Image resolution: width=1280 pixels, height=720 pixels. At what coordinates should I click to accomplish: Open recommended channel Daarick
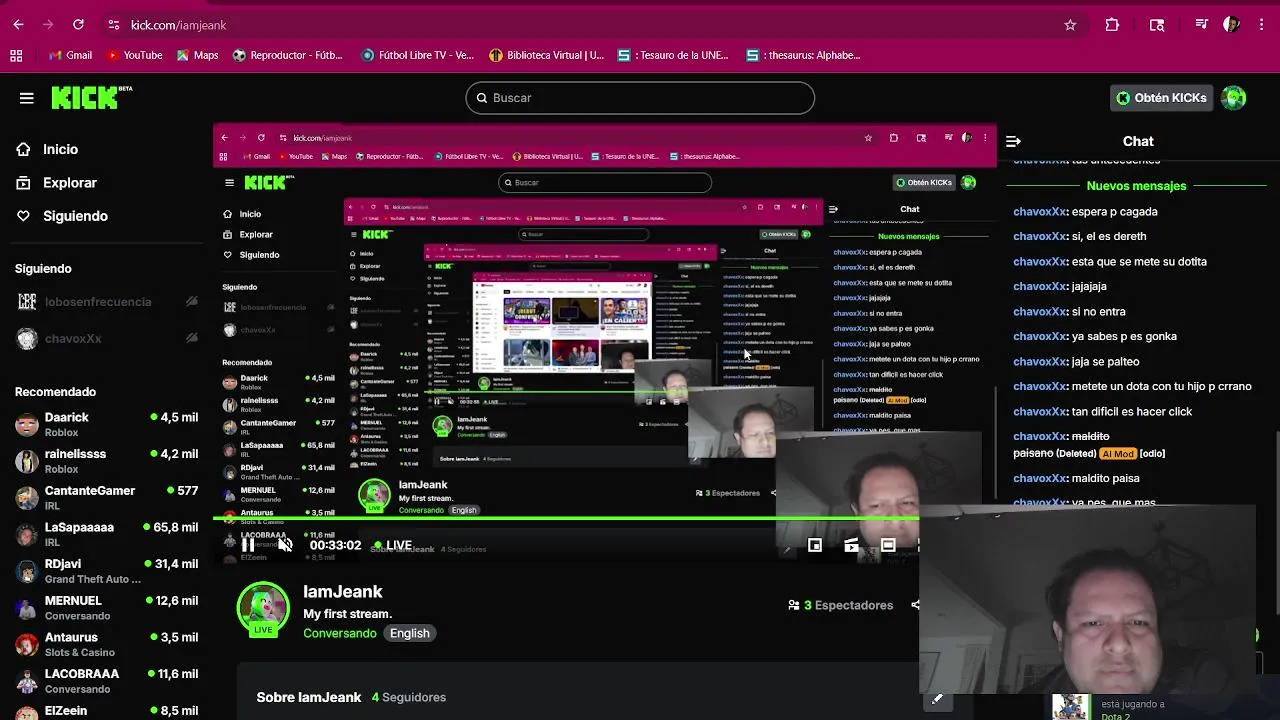(x=106, y=424)
